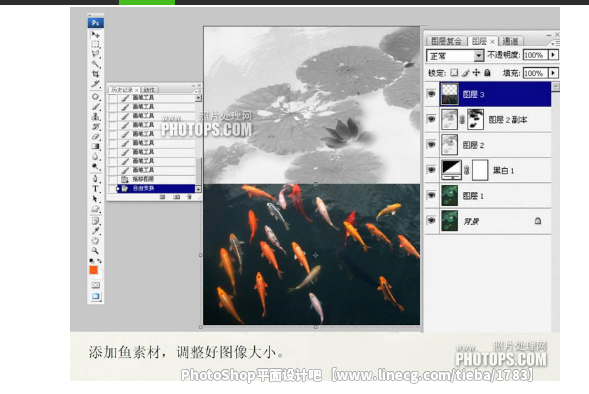This screenshot has width=589, height=394.
Task: Pick the Lasso tool
Action: [x=95, y=54]
